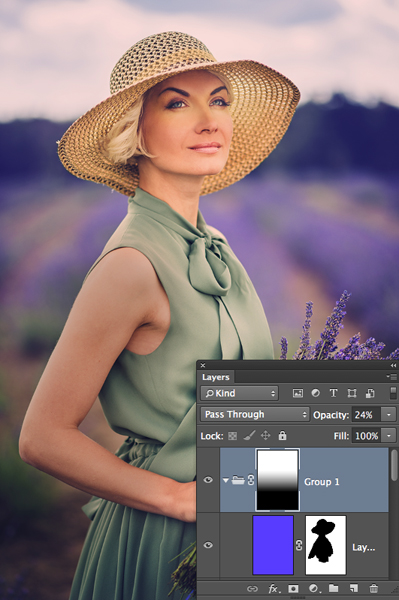399x600 pixels.
Task: Select the Group 1 gradient mask thumbnail
Action: click(277, 480)
